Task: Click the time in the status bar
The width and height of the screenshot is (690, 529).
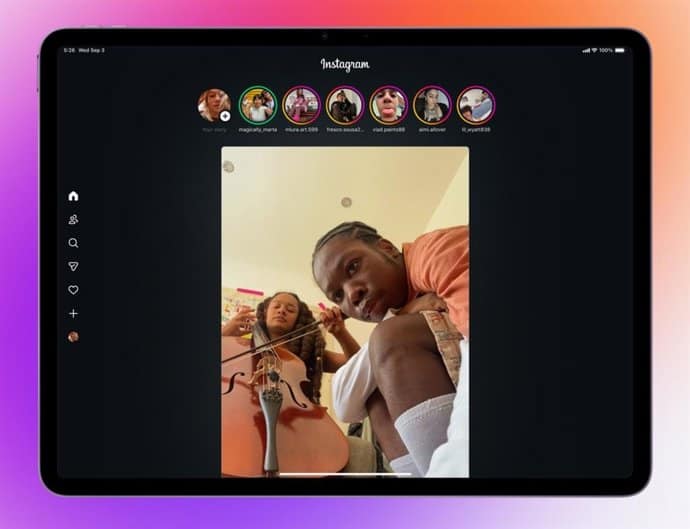Action: click(69, 50)
